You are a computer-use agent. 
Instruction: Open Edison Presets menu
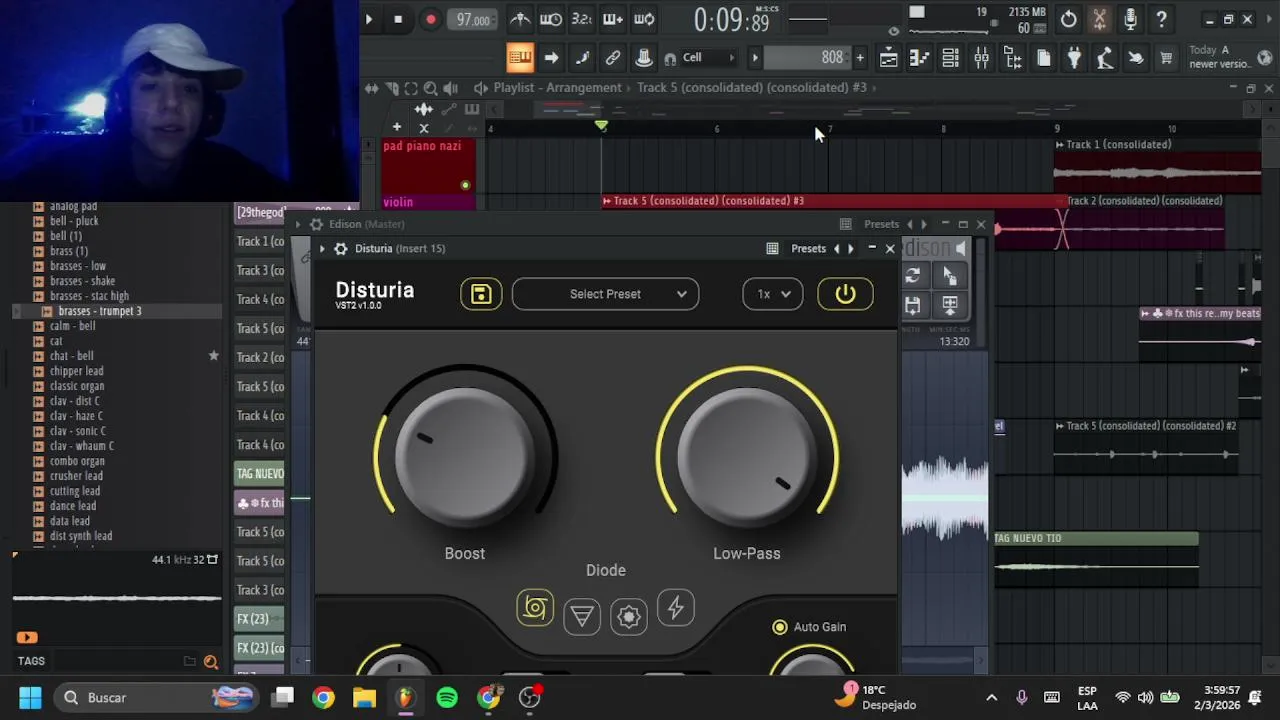coord(881,224)
